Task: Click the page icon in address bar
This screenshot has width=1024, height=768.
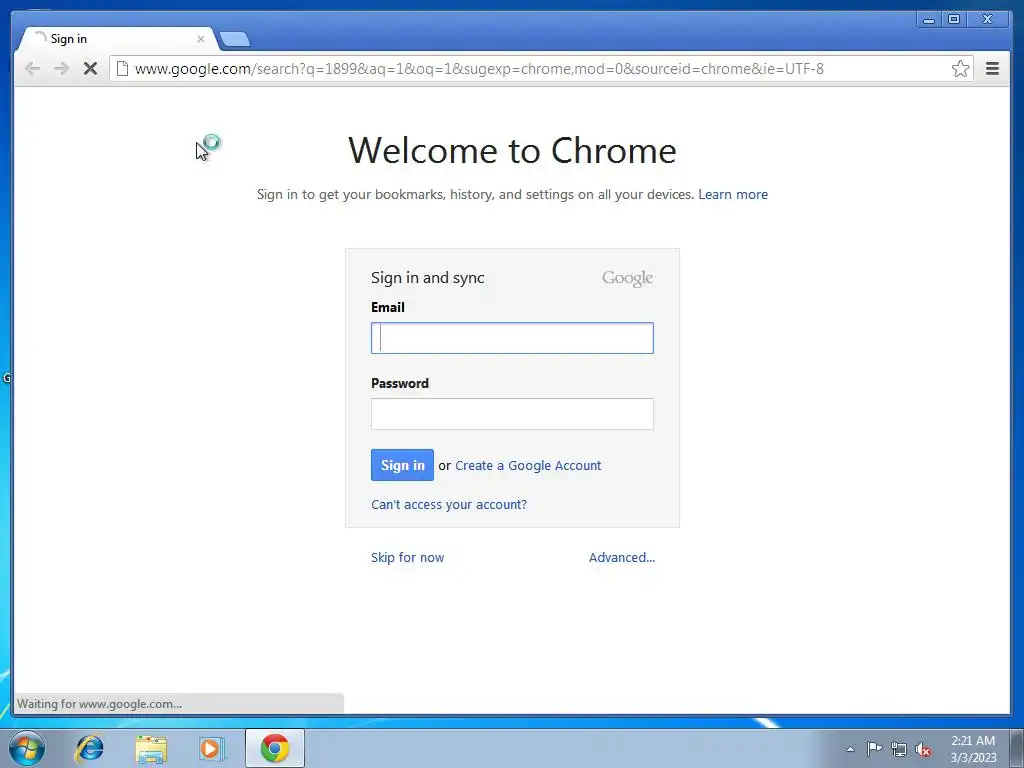Action: pos(122,69)
